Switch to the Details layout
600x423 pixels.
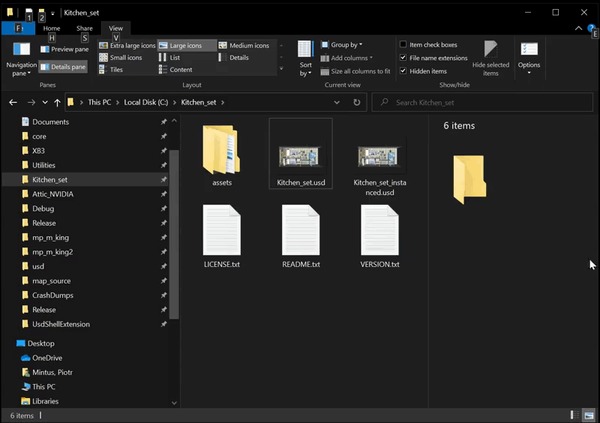coord(234,57)
